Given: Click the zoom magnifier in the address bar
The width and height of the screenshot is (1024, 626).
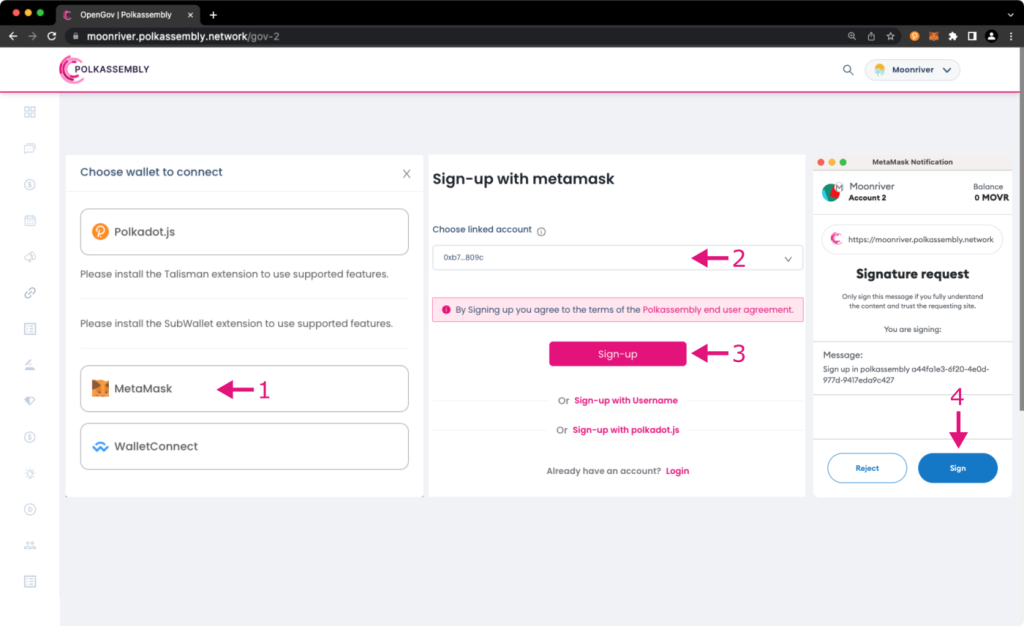Looking at the screenshot, I should click(852, 37).
